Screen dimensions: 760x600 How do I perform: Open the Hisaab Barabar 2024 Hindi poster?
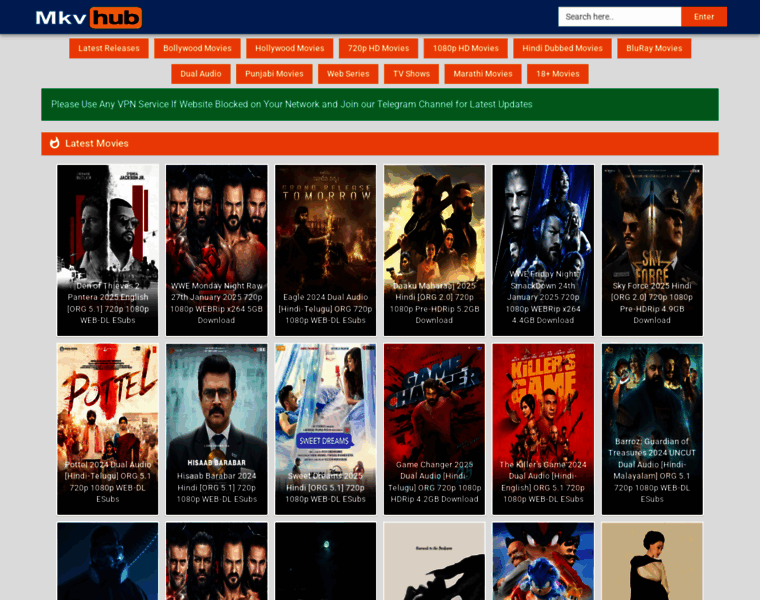[x=216, y=429]
